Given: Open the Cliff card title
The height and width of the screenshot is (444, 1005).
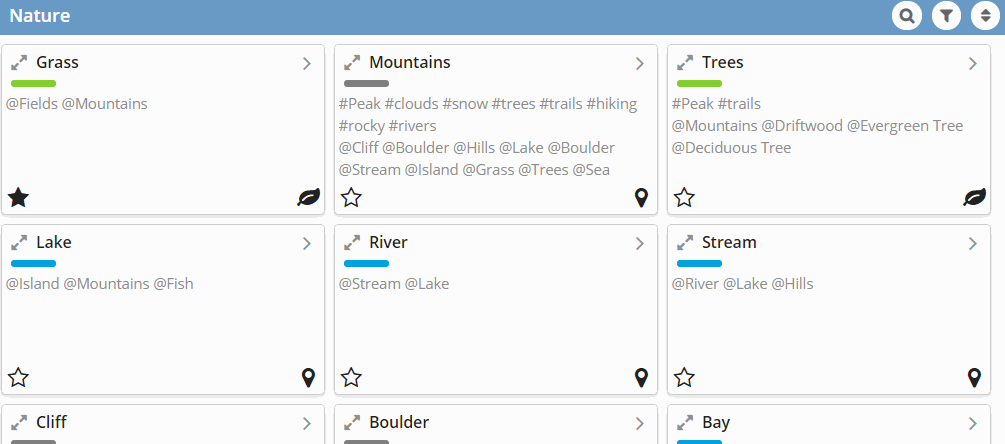Looking at the screenshot, I should [51, 422].
